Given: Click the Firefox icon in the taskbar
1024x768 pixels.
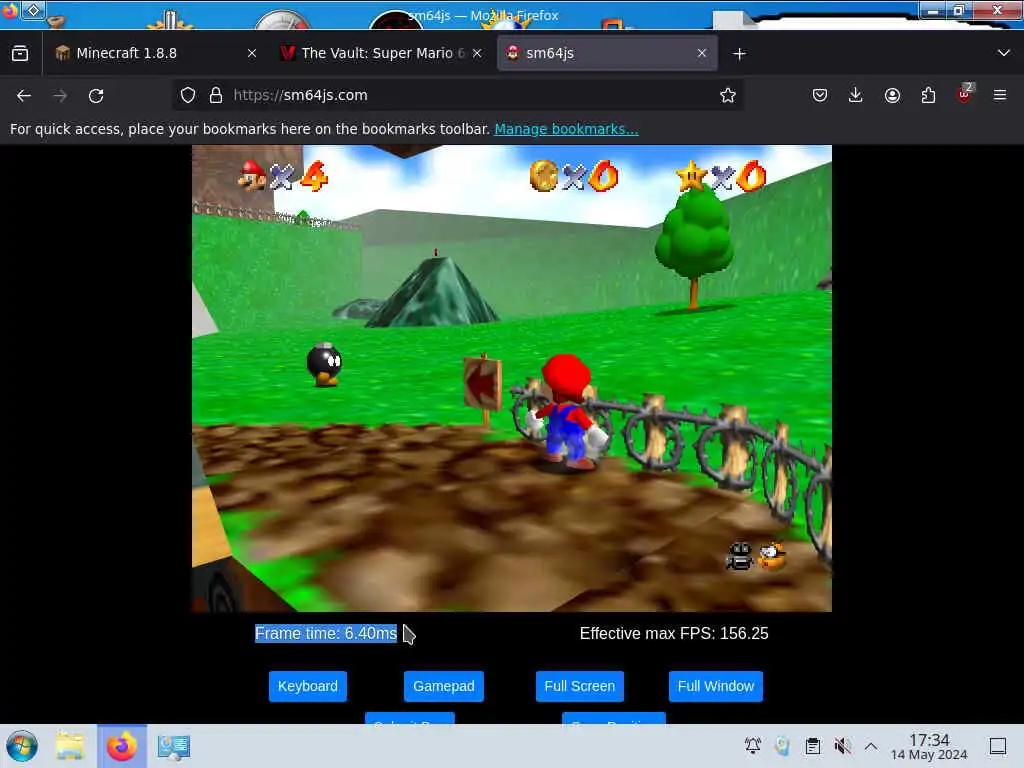Looking at the screenshot, I should pyautogui.click(x=122, y=746).
